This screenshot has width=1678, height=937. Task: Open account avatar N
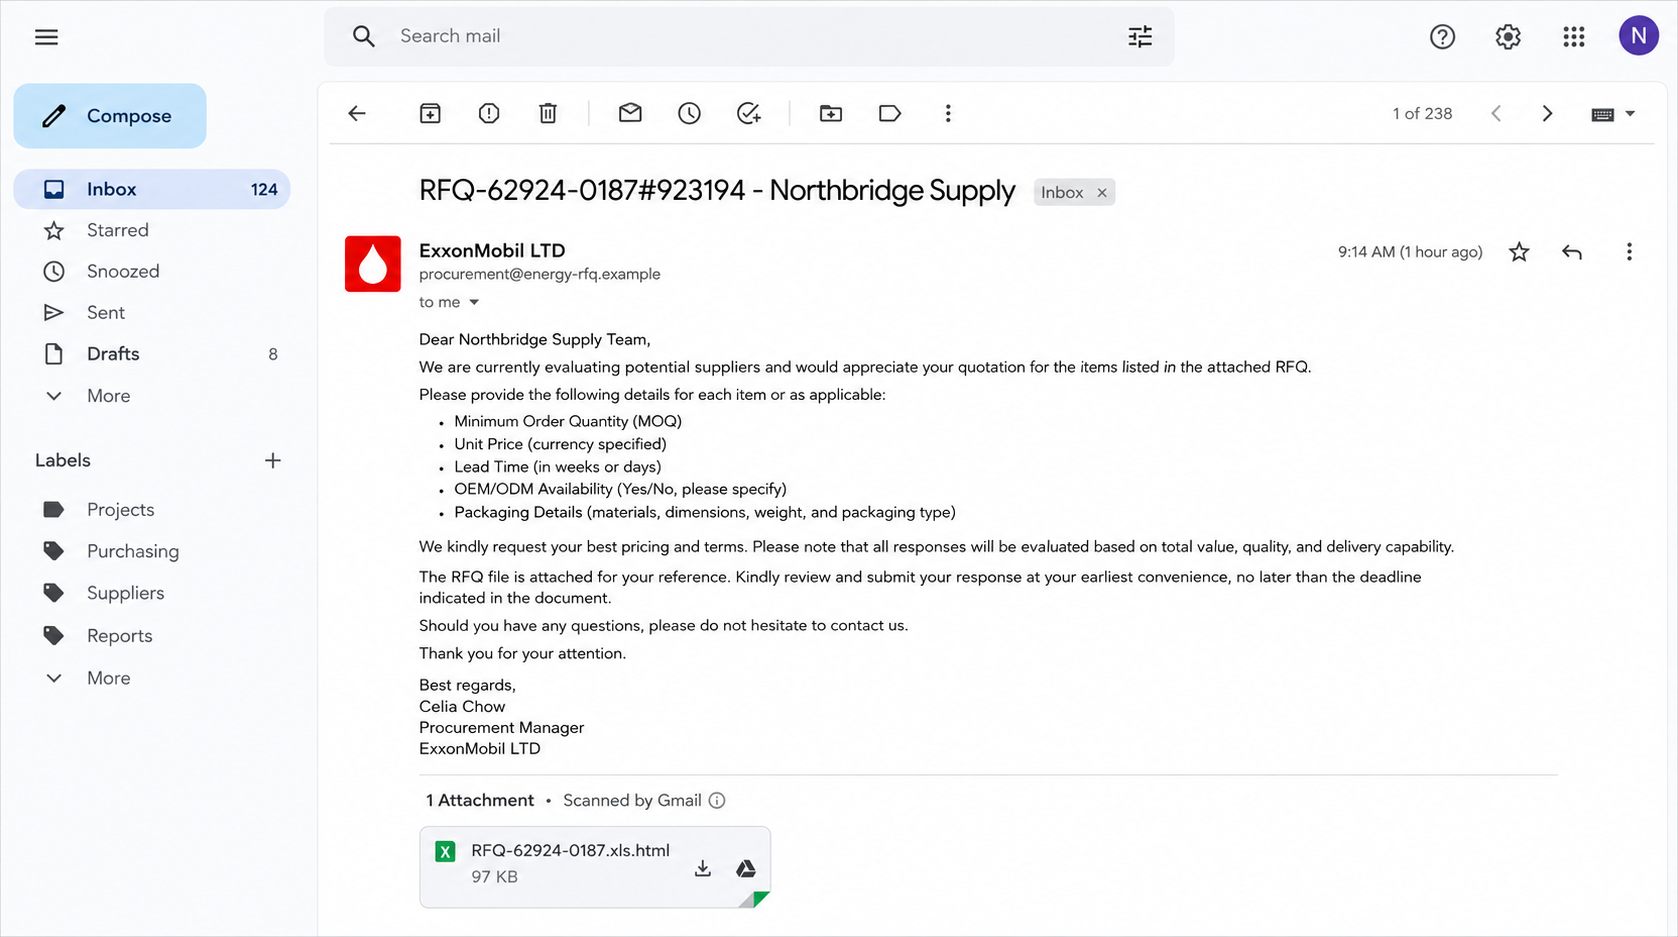pos(1638,37)
